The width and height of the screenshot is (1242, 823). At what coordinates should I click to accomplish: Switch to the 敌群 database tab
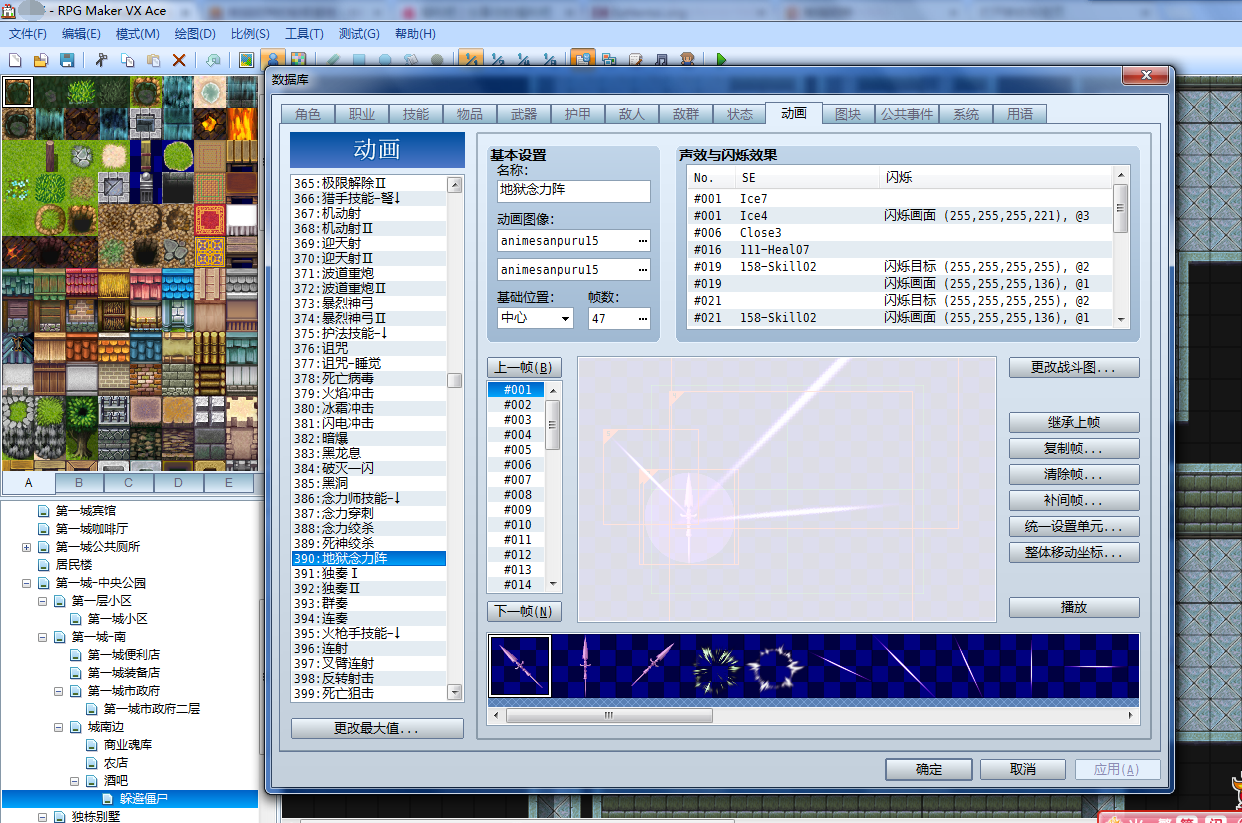[686, 114]
